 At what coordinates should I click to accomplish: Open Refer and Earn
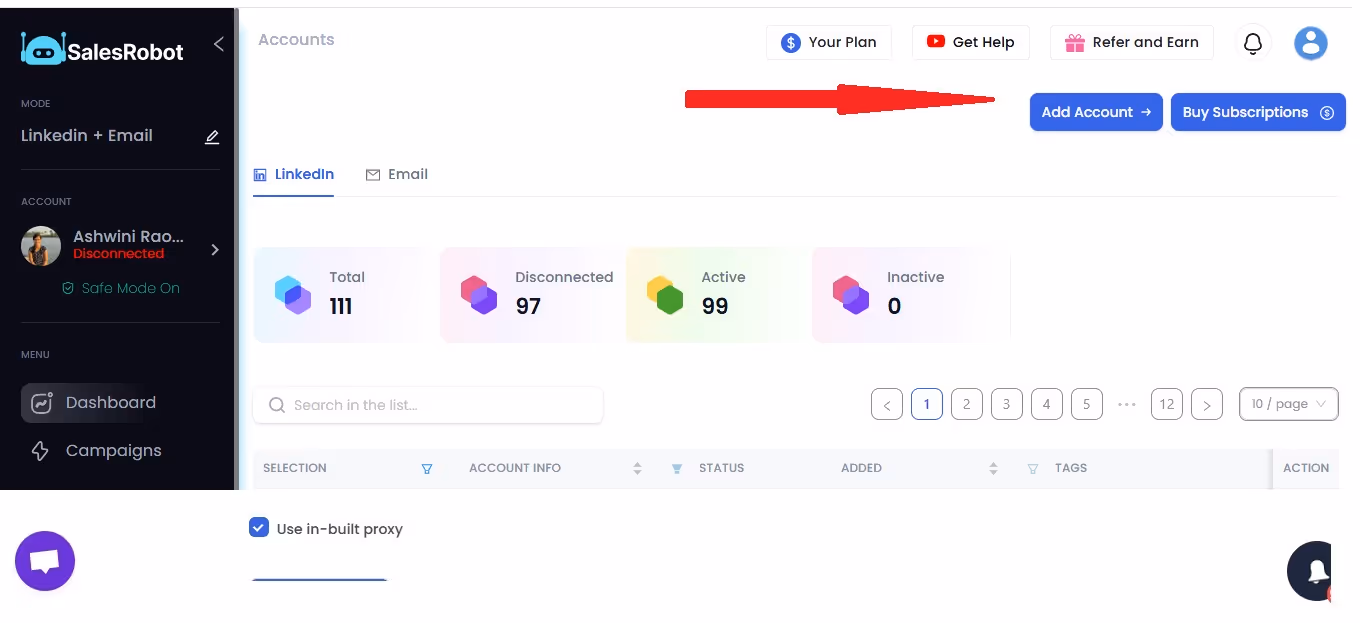[1131, 42]
